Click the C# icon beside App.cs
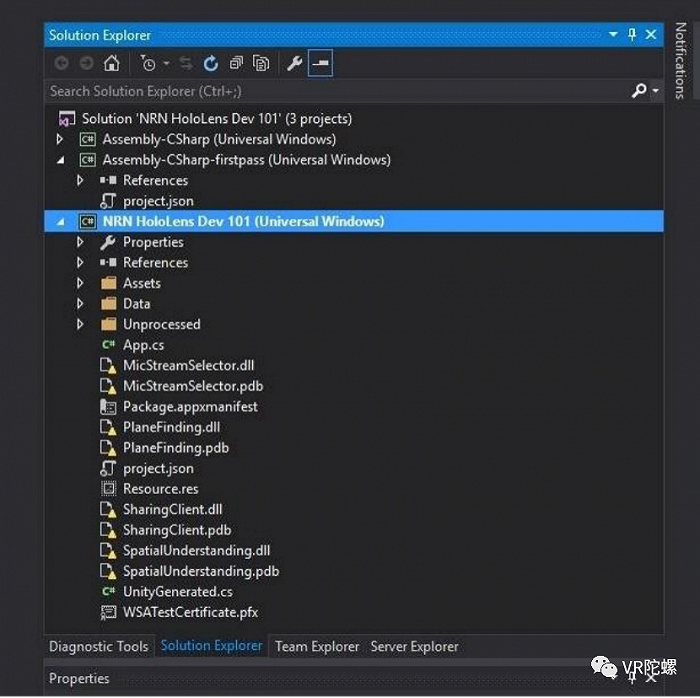700x698 pixels. coord(108,345)
